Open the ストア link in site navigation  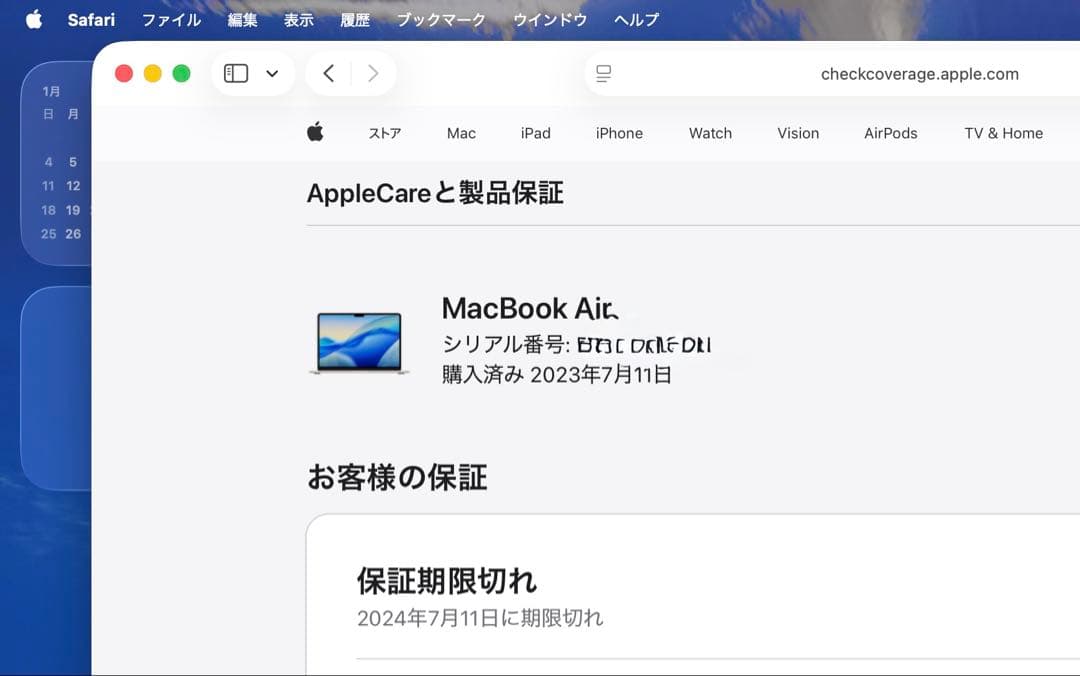384,133
